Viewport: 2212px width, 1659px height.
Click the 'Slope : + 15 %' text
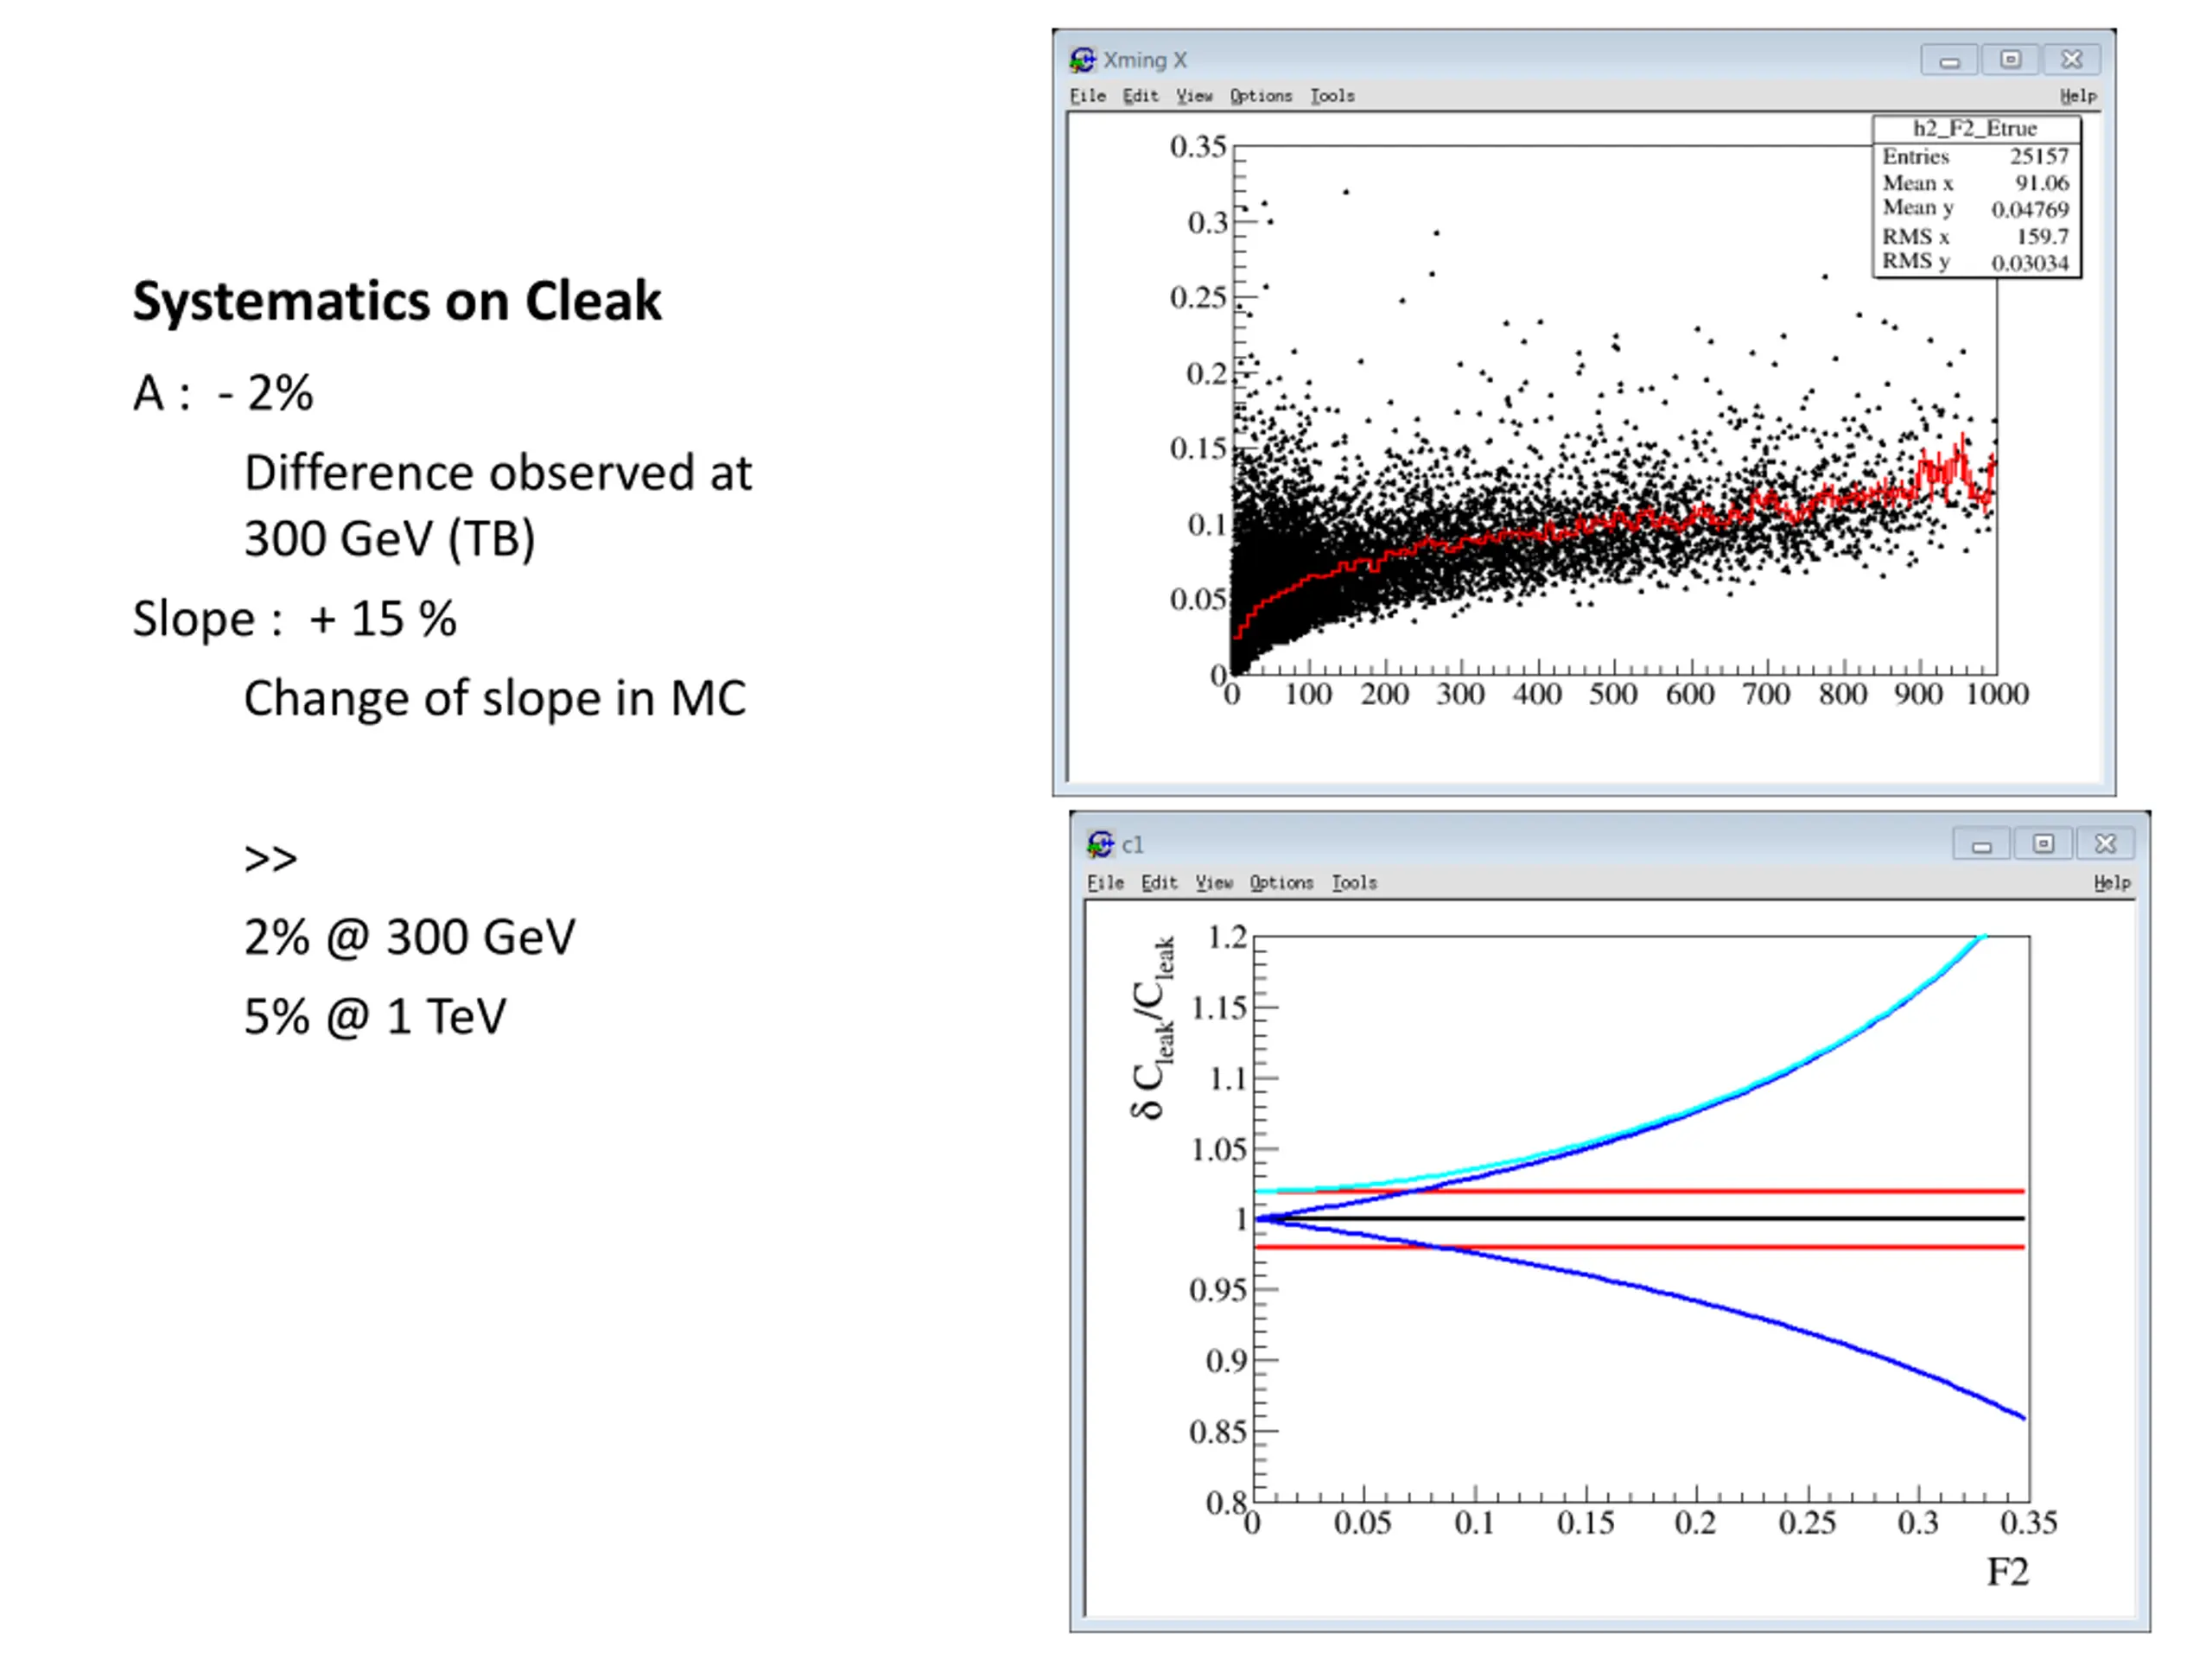pos(295,619)
